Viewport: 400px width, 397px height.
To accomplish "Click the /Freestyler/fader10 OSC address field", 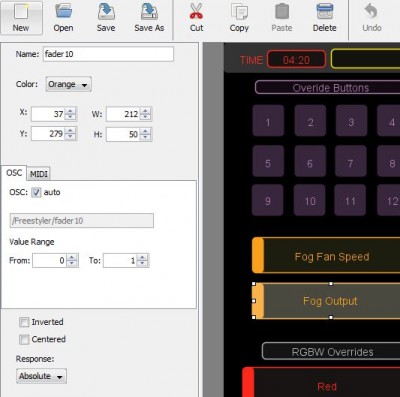I will (82, 221).
